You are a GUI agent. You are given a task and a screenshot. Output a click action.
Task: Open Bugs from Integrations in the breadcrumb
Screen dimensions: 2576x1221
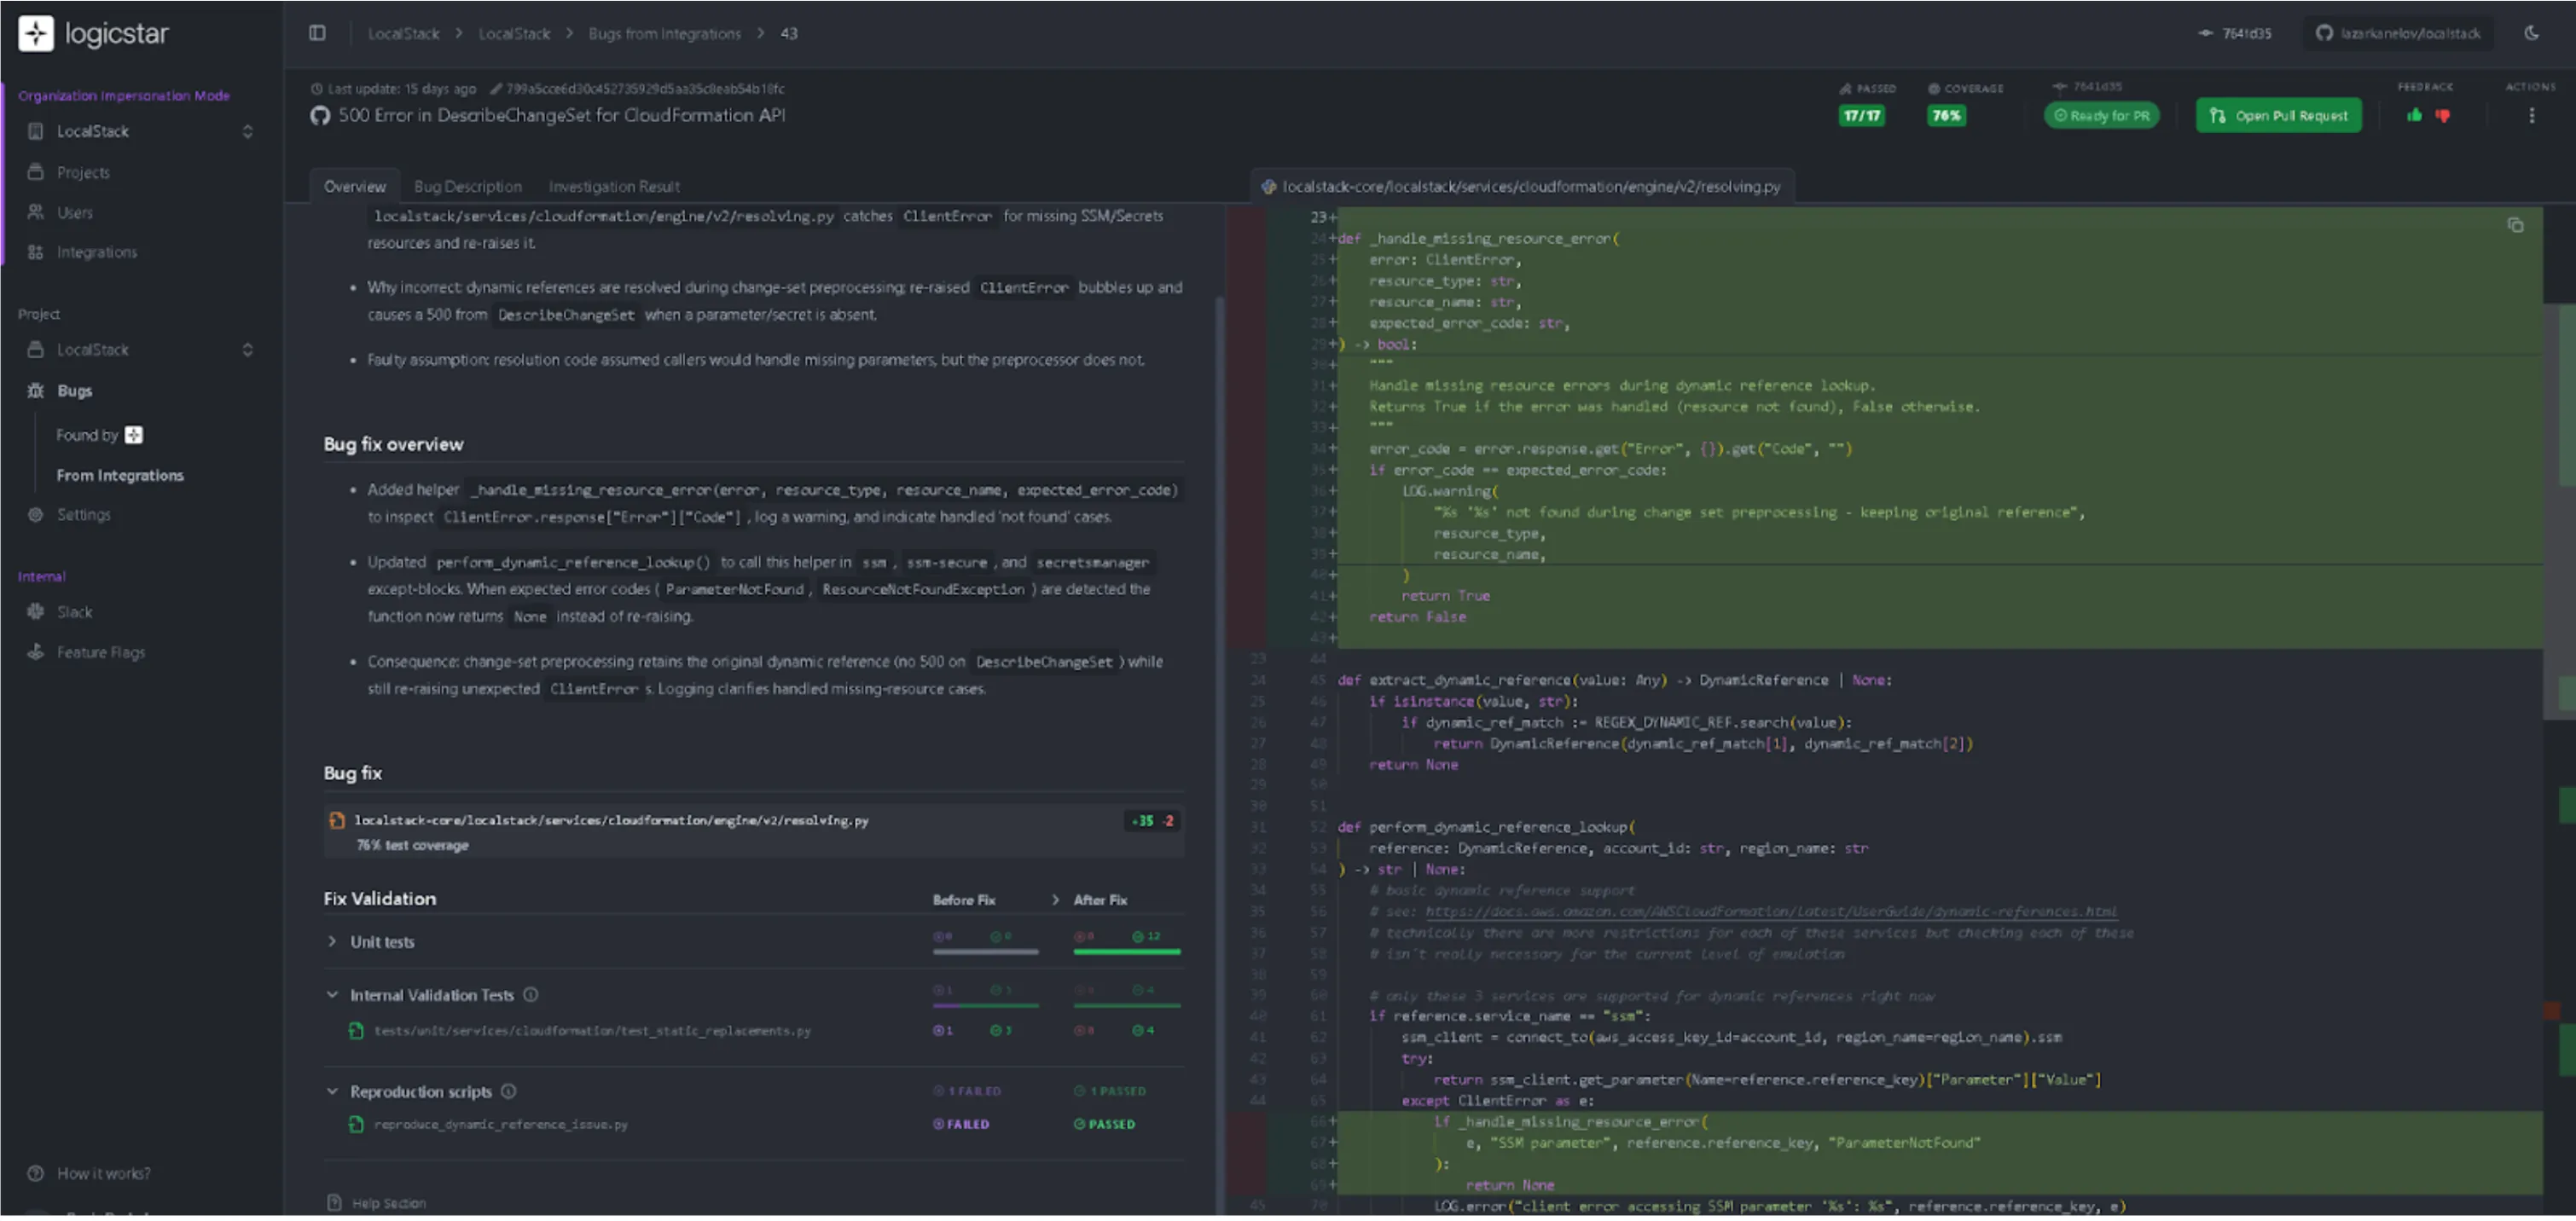[x=663, y=33]
